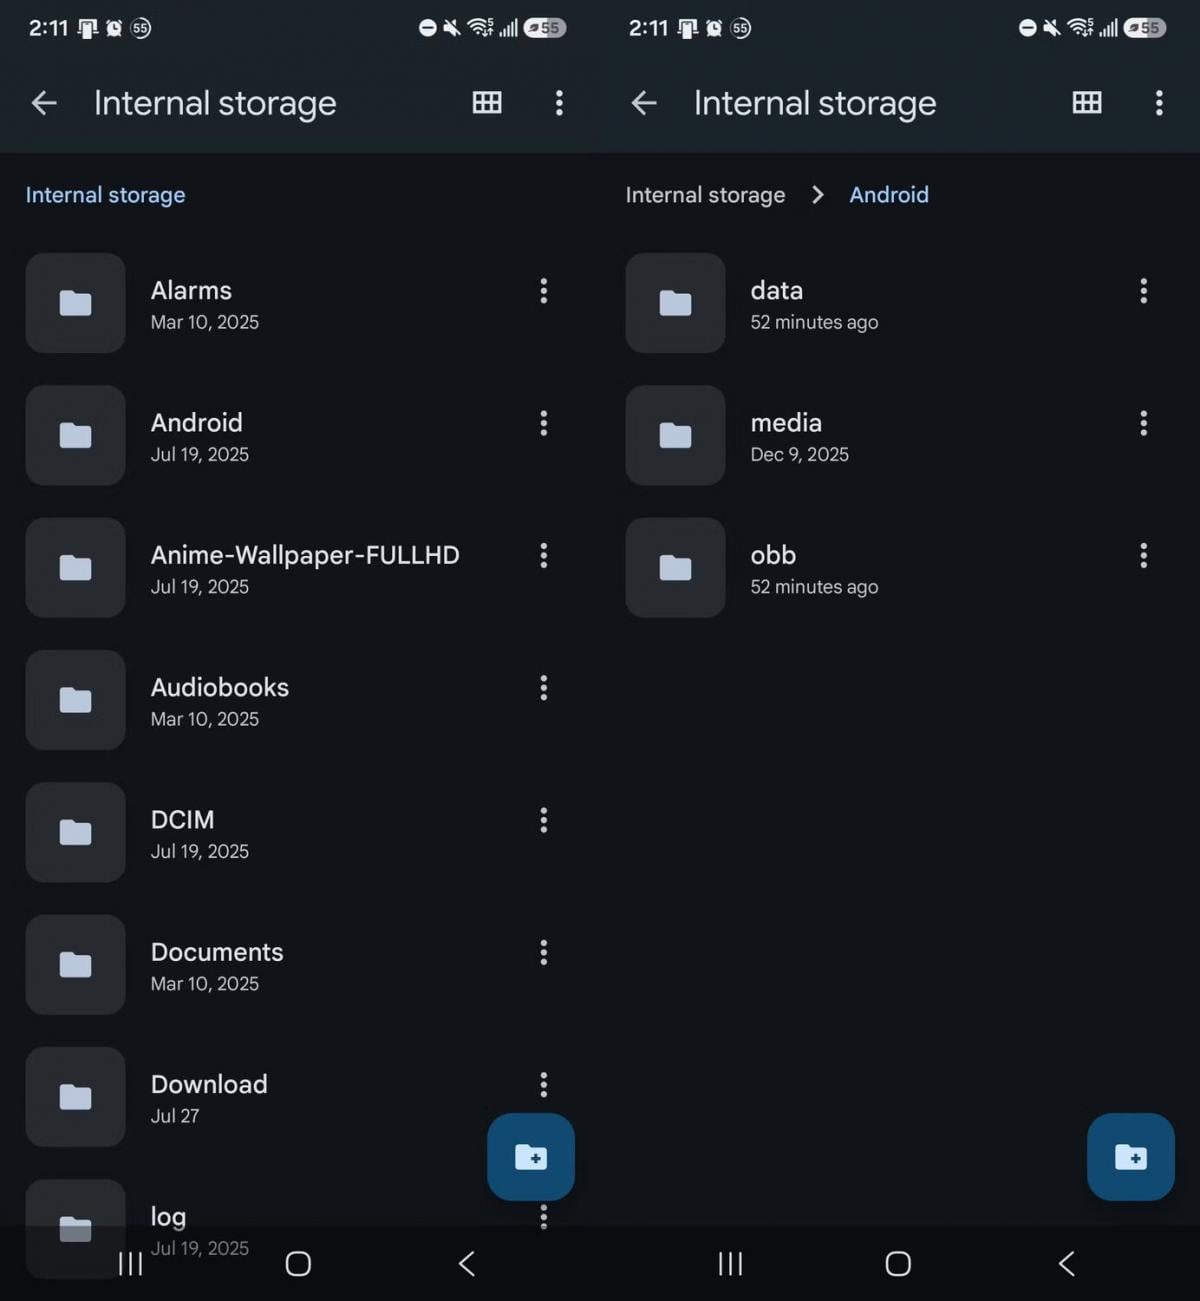Open options for DCIM folder

click(x=544, y=820)
